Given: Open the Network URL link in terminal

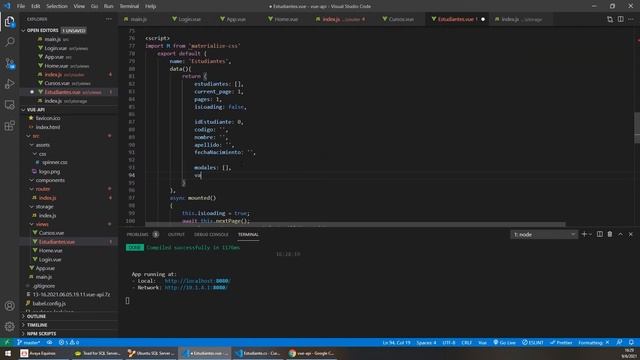Looking at the screenshot, I should click(196, 288).
